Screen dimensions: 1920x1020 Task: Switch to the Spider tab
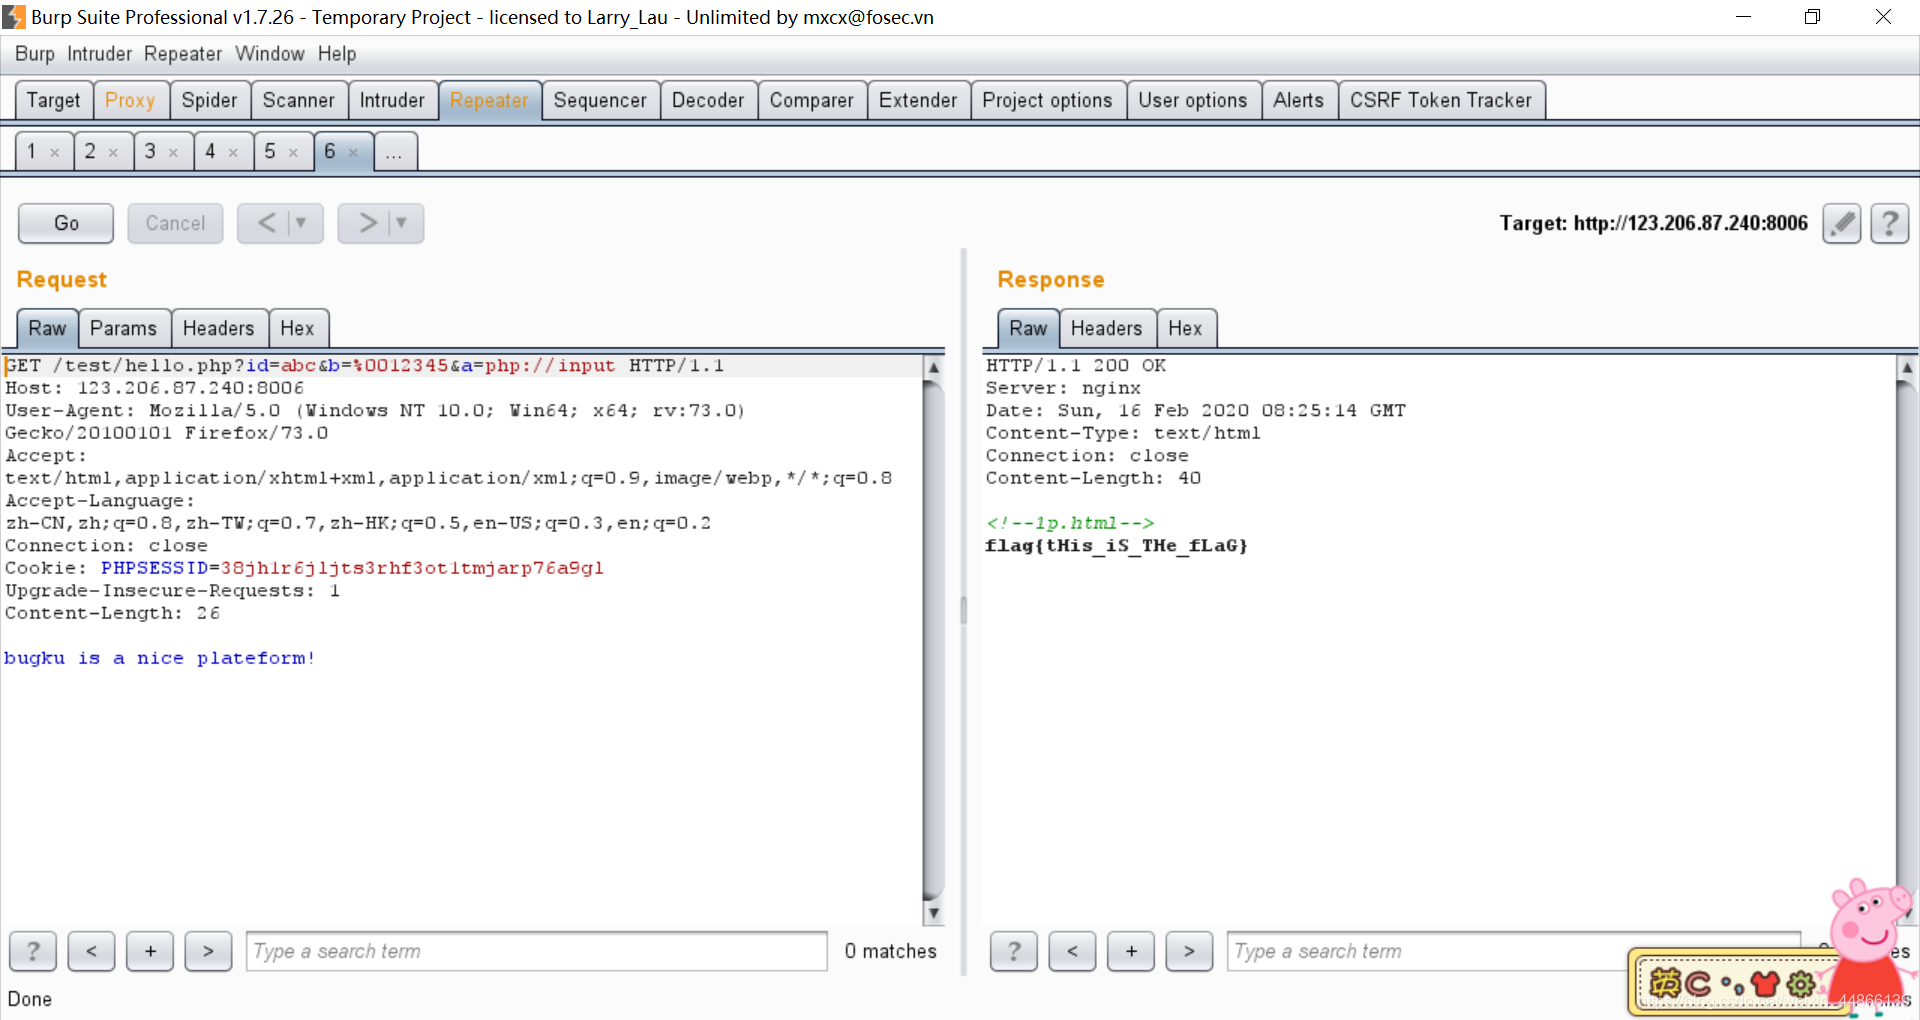pyautogui.click(x=210, y=100)
